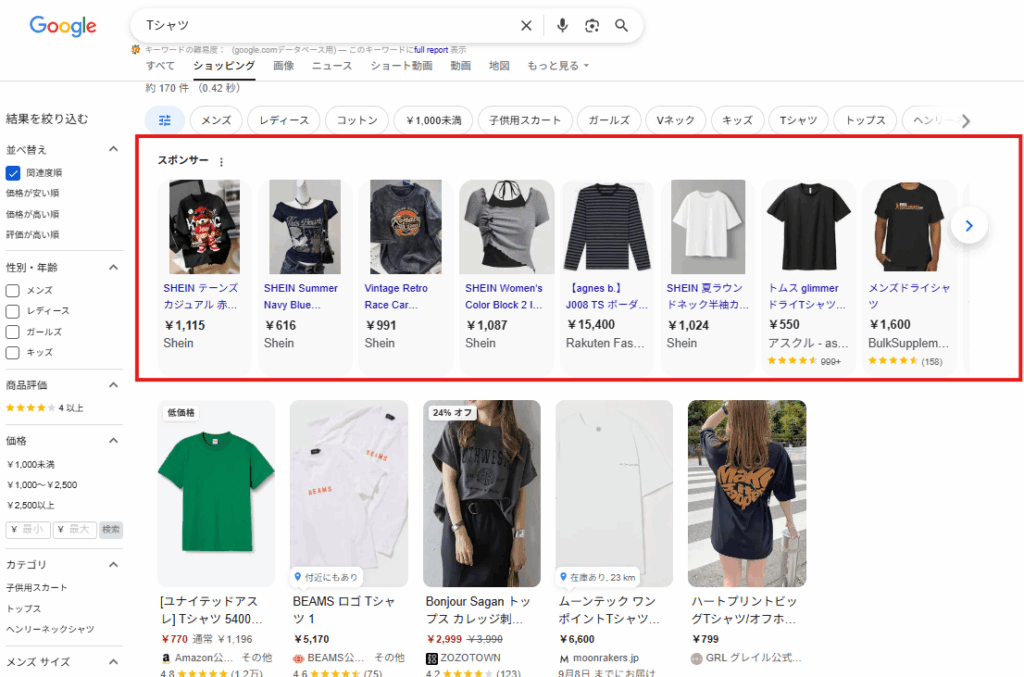1024x677 pixels.
Task: Click the Amazon seller icon
Action: coord(166,658)
